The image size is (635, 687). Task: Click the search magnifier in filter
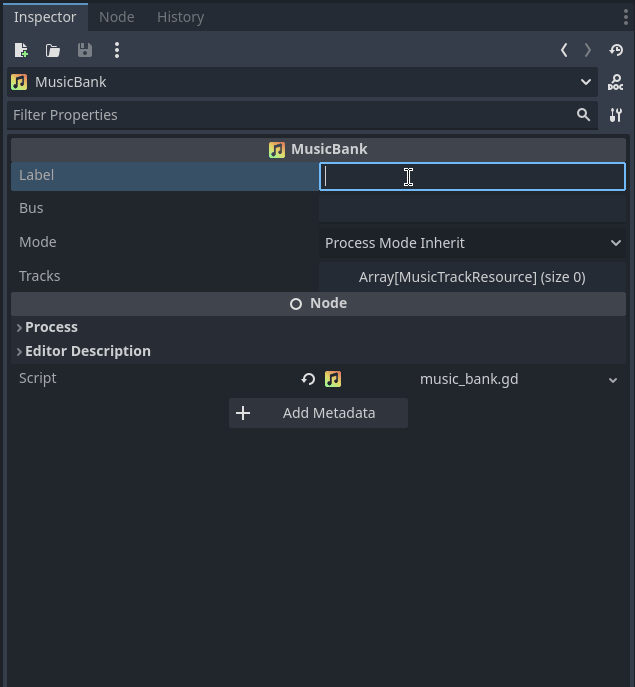coord(583,115)
